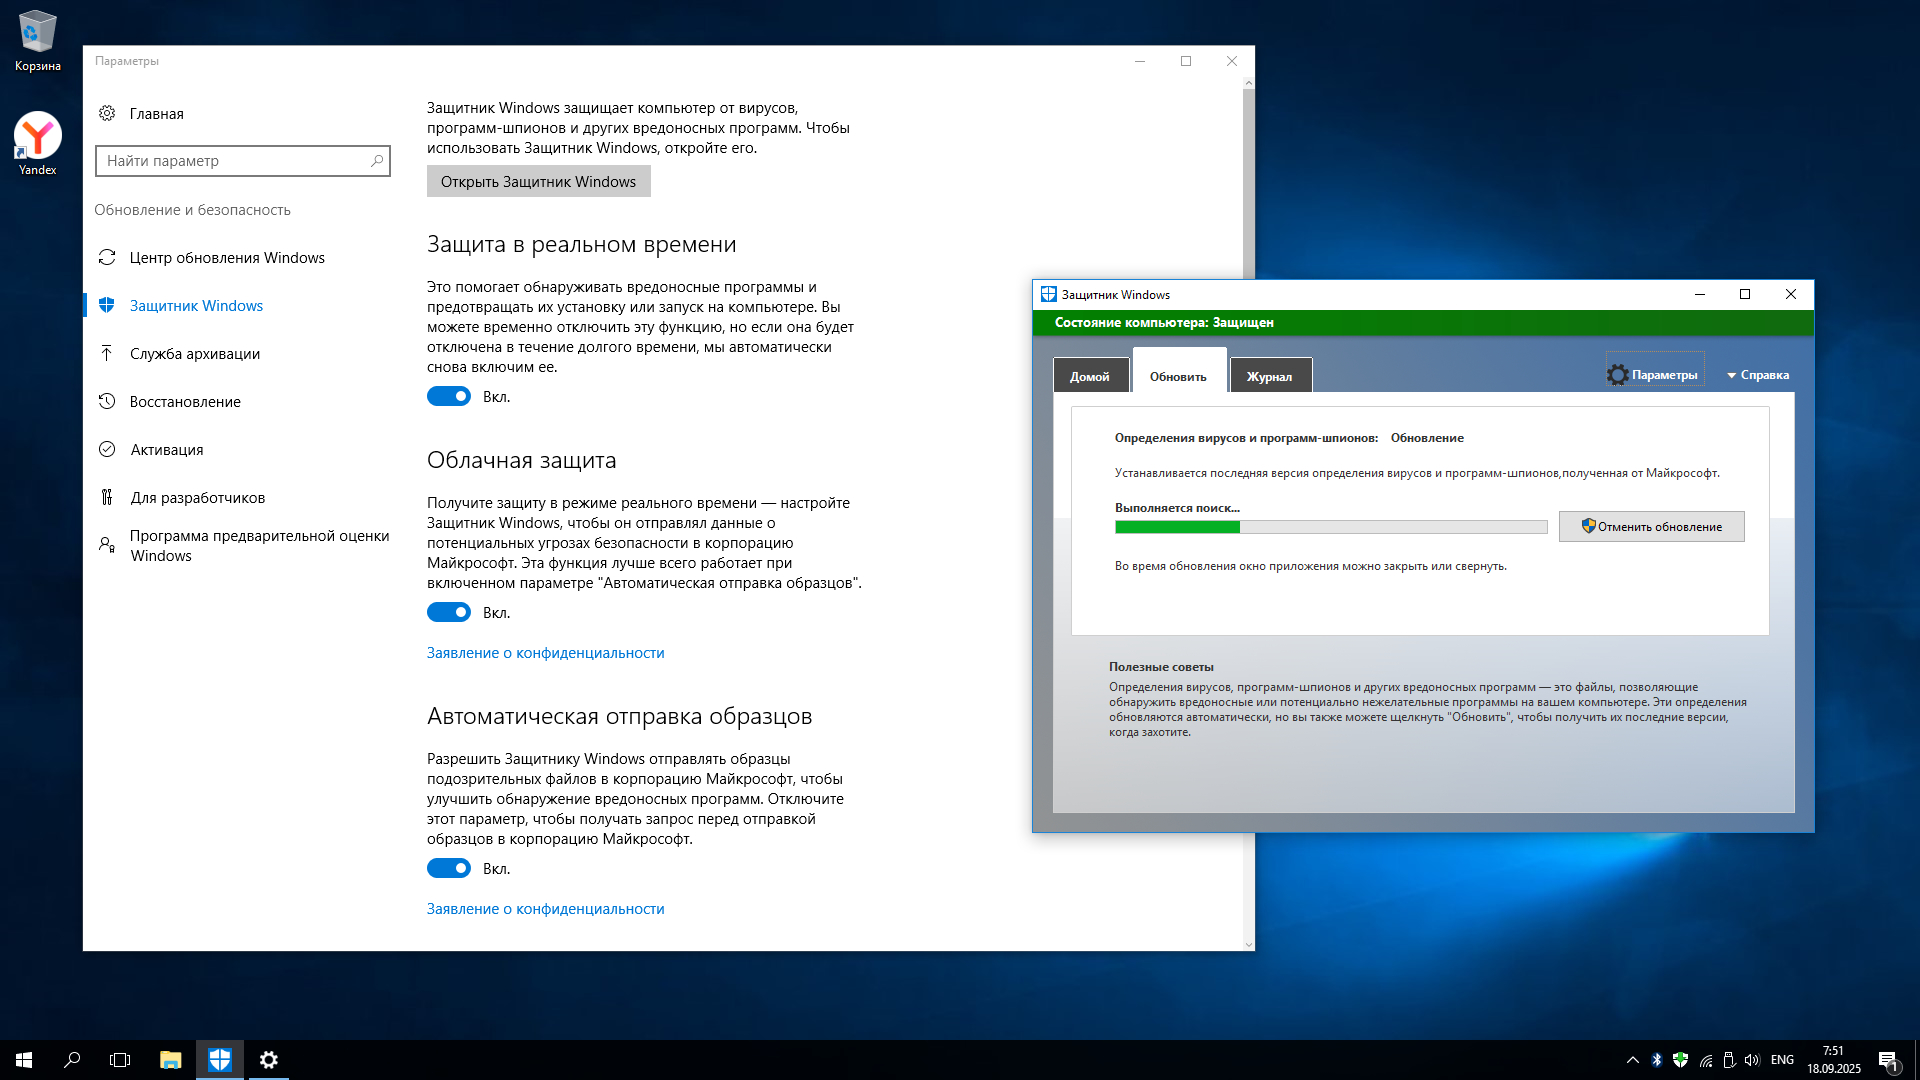Open the ENG language switcher

(1782, 1060)
